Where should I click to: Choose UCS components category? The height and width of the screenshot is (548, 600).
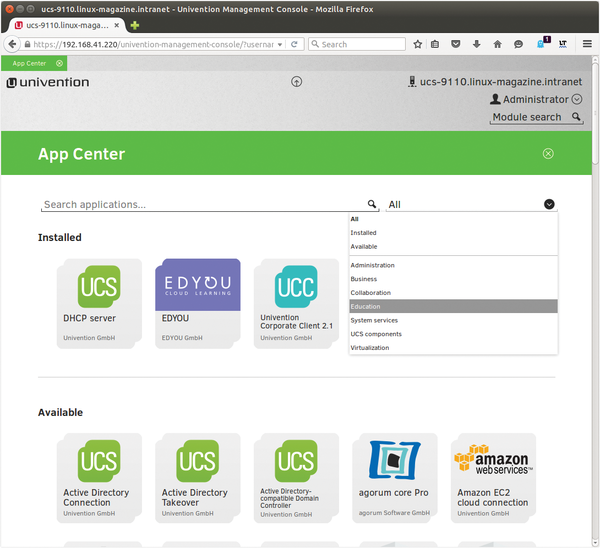(453, 334)
